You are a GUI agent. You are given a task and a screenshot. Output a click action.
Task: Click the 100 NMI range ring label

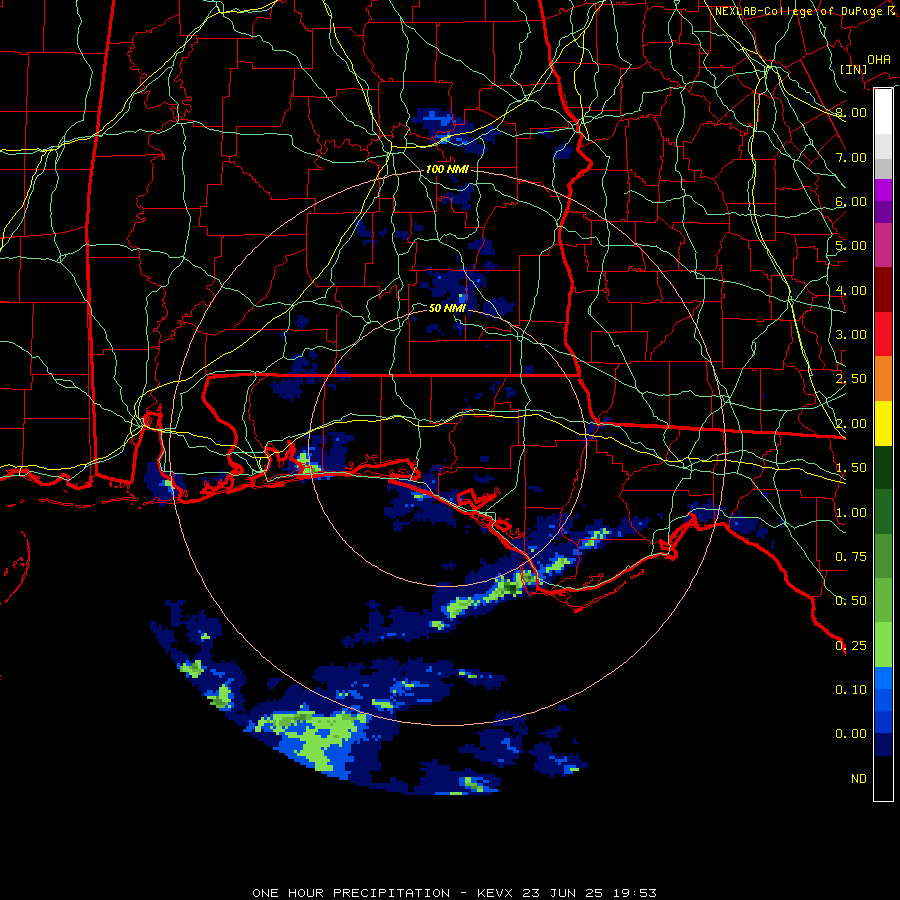[447, 169]
